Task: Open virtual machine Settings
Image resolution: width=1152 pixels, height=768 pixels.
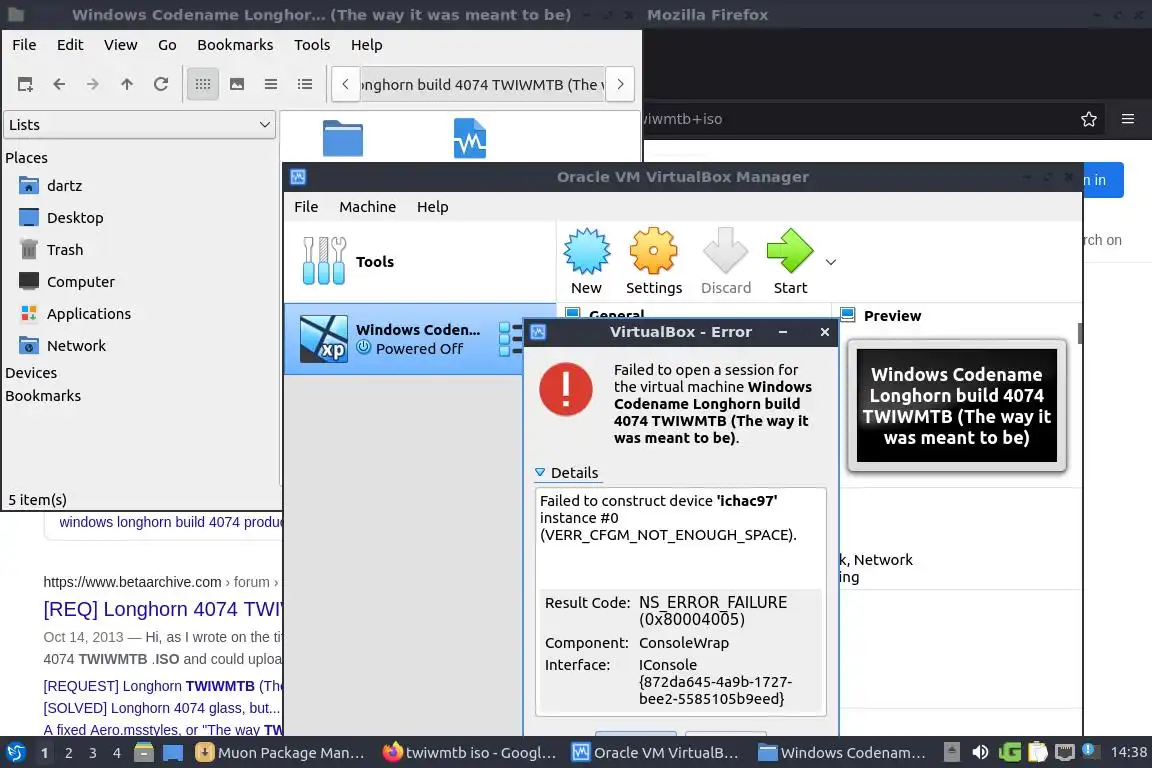Action: point(654,262)
